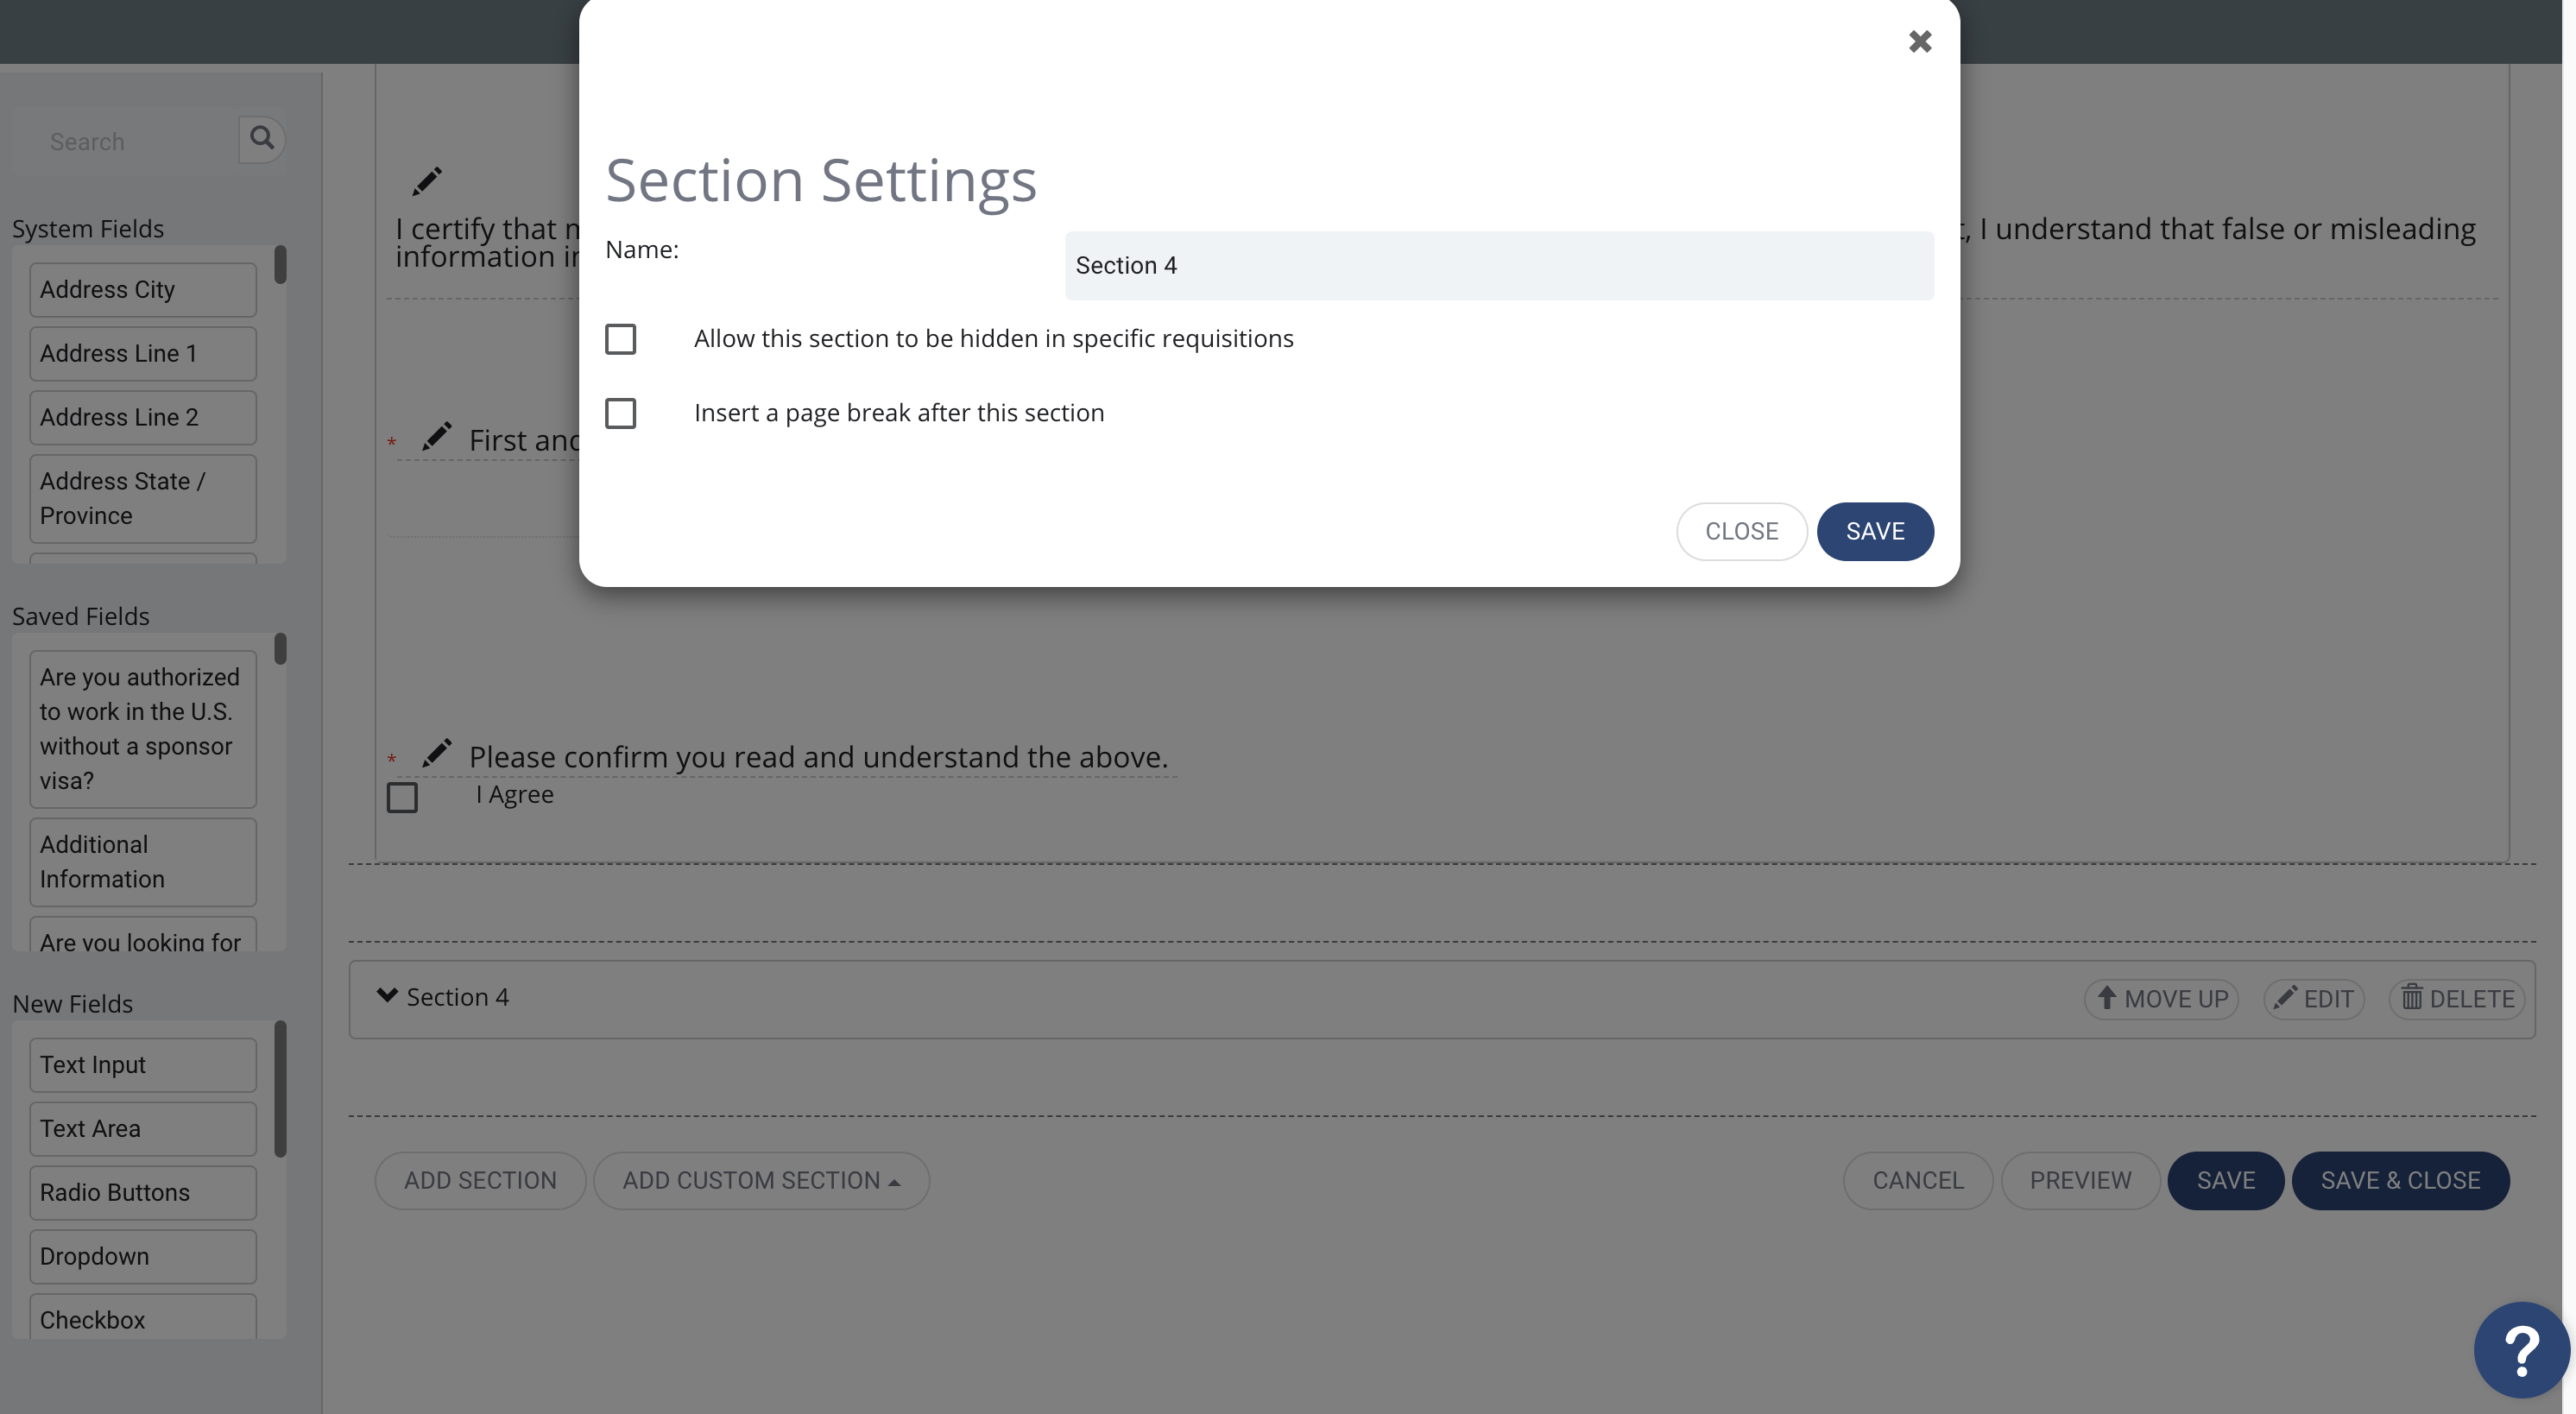Check insert a page break after section

pyautogui.click(x=620, y=413)
